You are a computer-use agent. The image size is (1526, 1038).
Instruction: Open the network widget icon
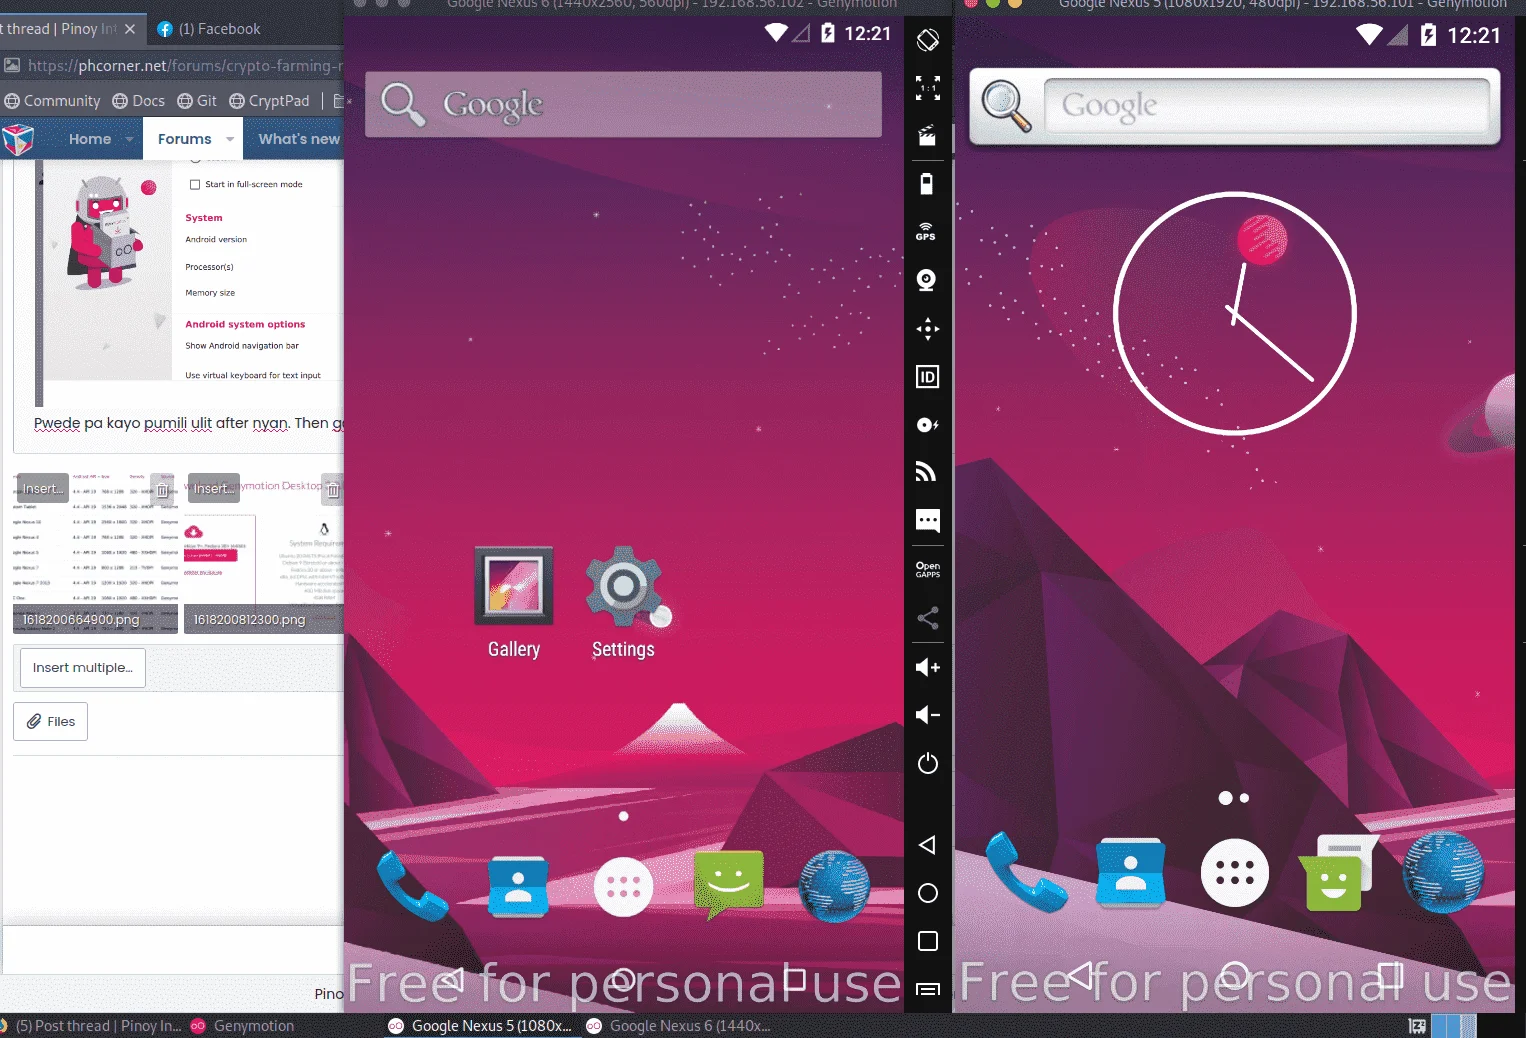point(927,472)
